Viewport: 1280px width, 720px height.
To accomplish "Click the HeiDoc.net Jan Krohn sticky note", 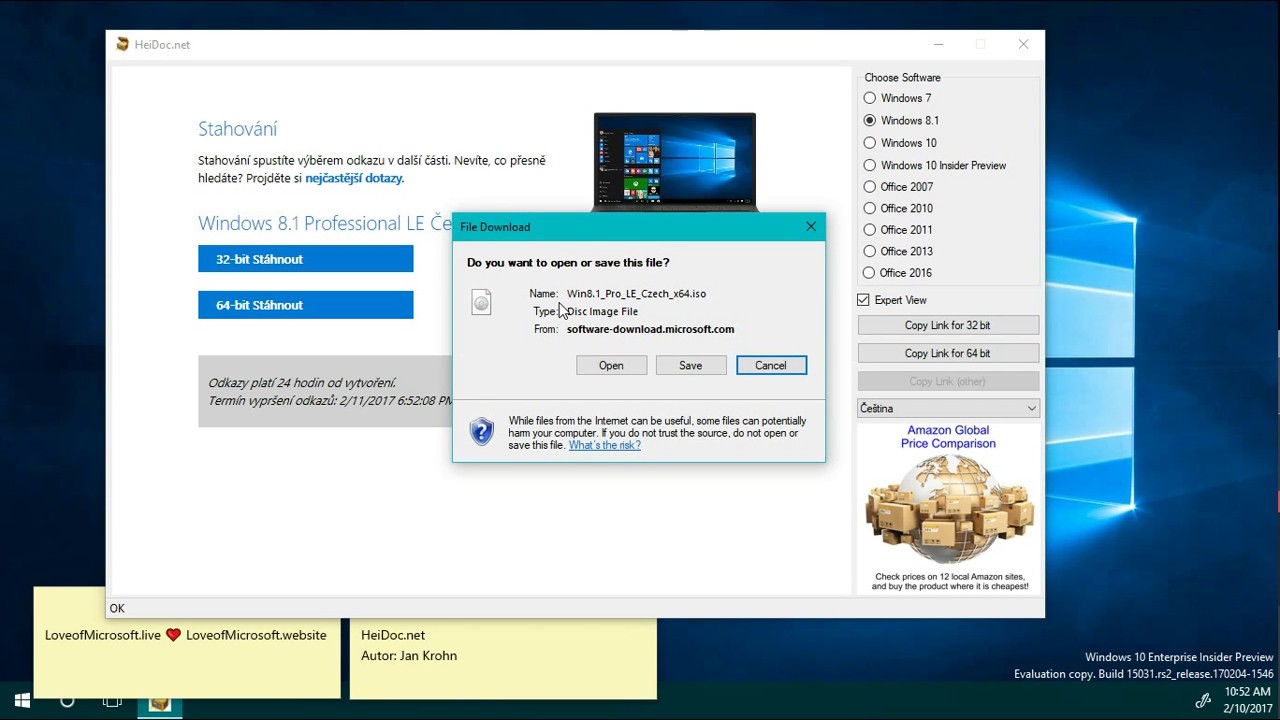I will tap(503, 658).
